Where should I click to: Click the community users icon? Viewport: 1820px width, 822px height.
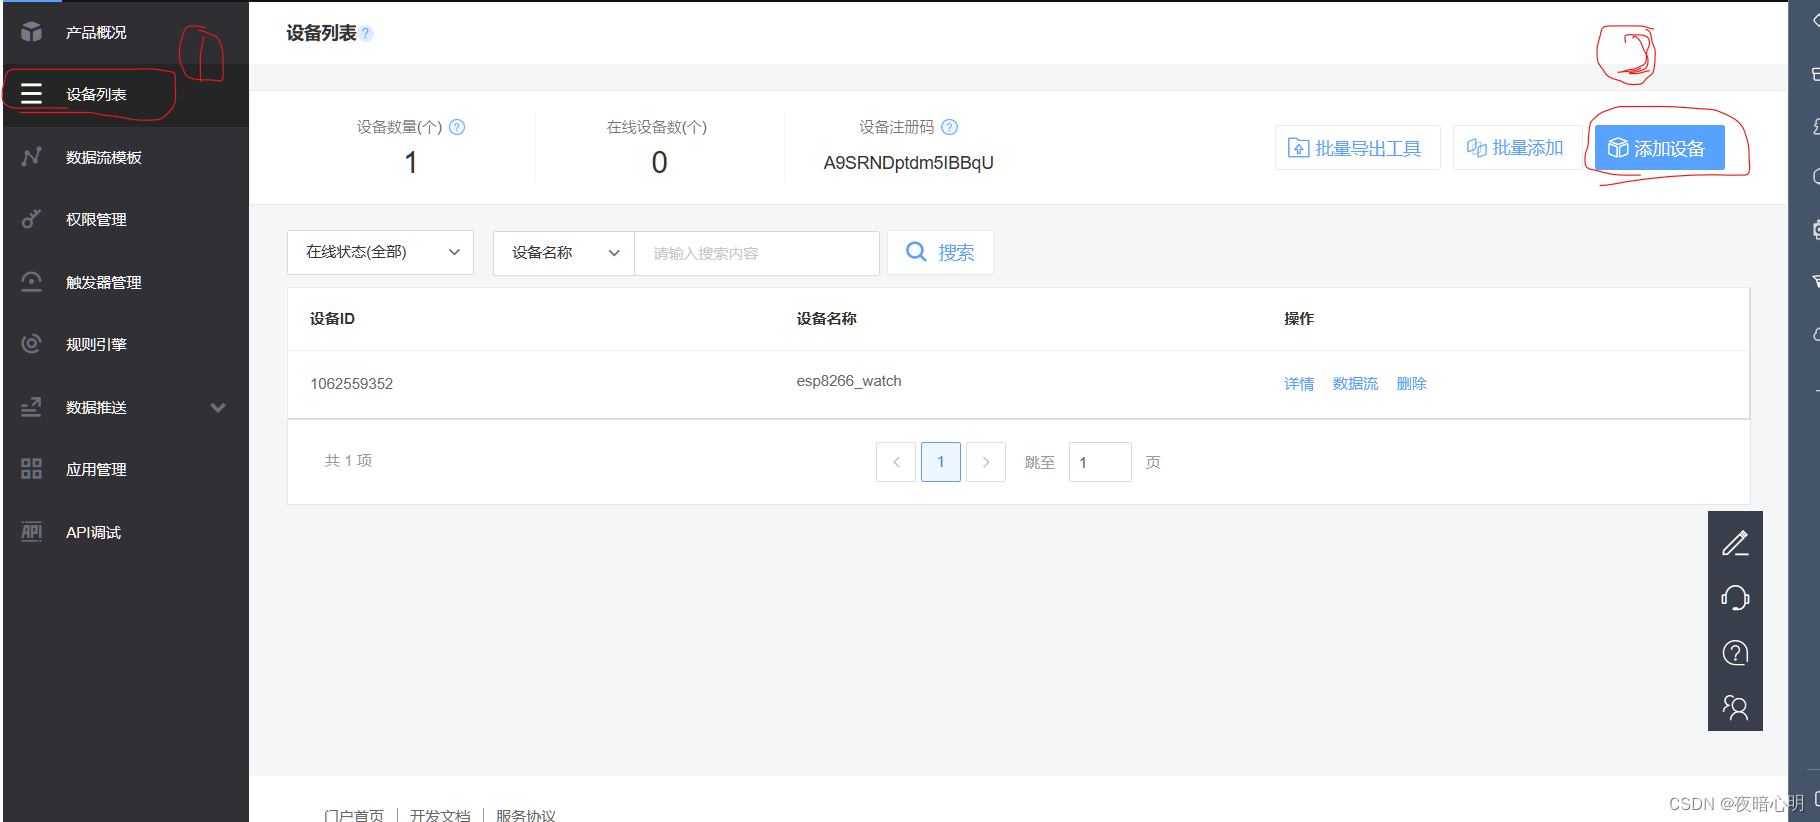pyautogui.click(x=1735, y=708)
